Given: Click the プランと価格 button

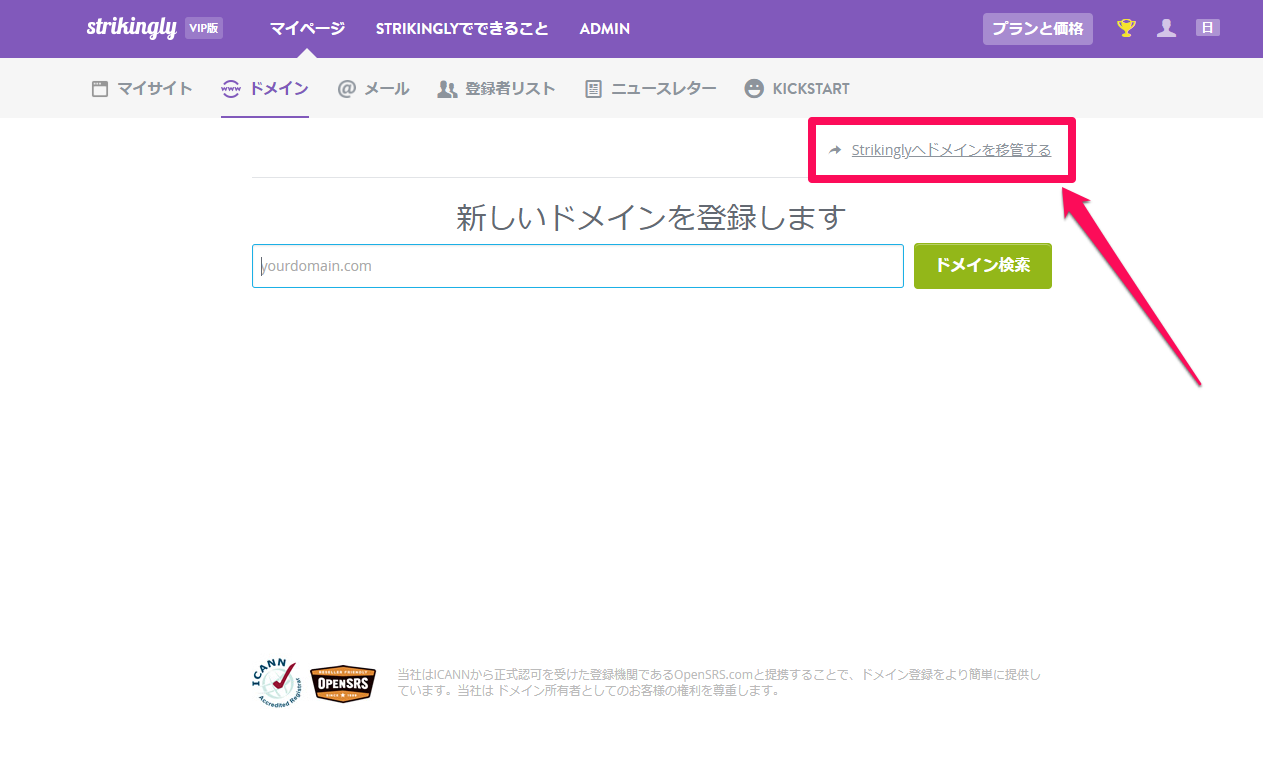Looking at the screenshot, I should coord(1038,28).
